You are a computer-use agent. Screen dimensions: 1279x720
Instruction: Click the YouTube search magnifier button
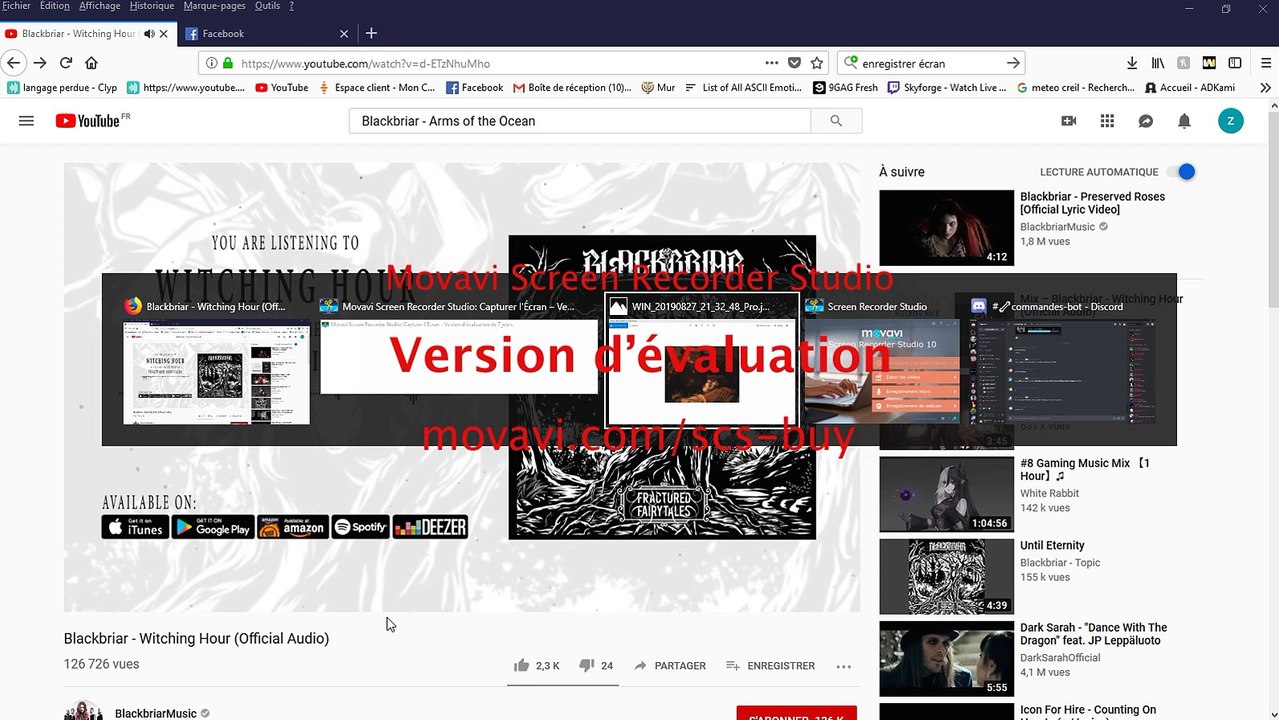tap(836, 121)
